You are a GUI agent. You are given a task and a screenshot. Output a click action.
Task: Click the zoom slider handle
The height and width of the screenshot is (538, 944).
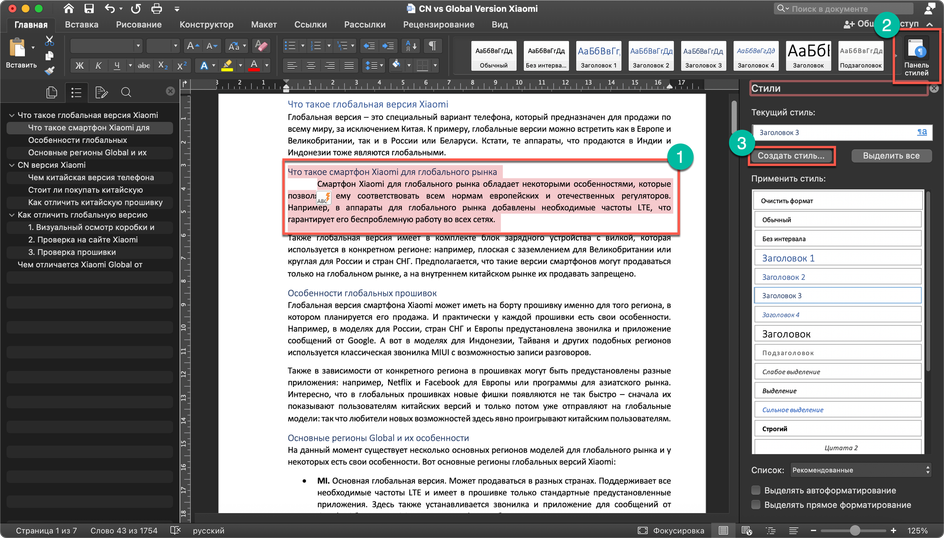pyautogui.click(x=855, y=530)
